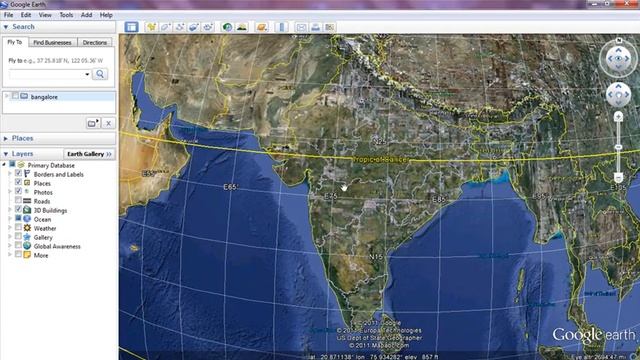Show historical imagery clock icon
This screenshot has height=360, width=640.
coord(227,27)
